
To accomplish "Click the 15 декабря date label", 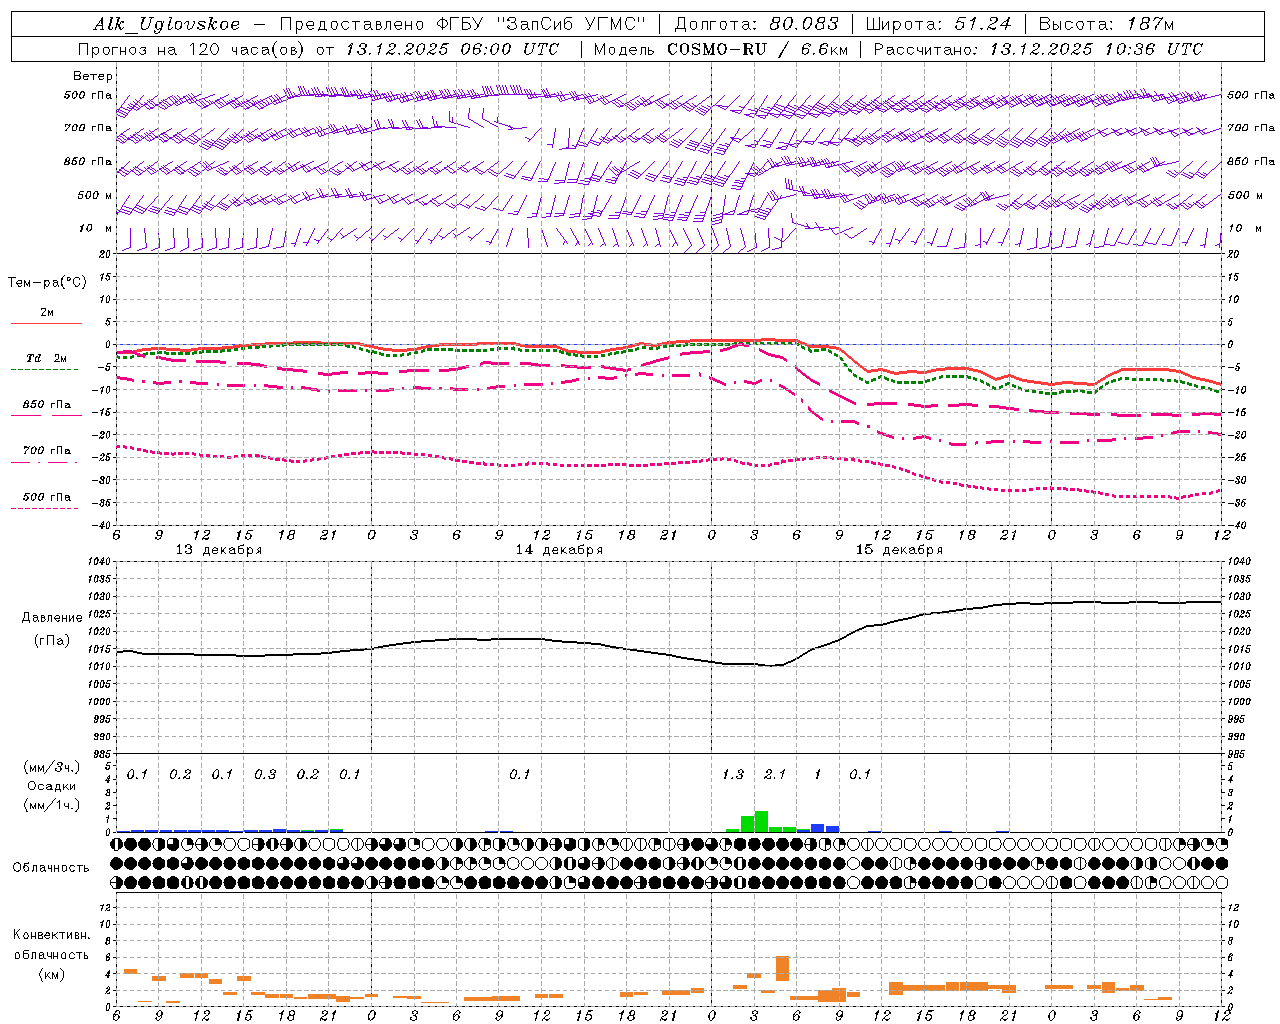I will click(x=899, y=550).
